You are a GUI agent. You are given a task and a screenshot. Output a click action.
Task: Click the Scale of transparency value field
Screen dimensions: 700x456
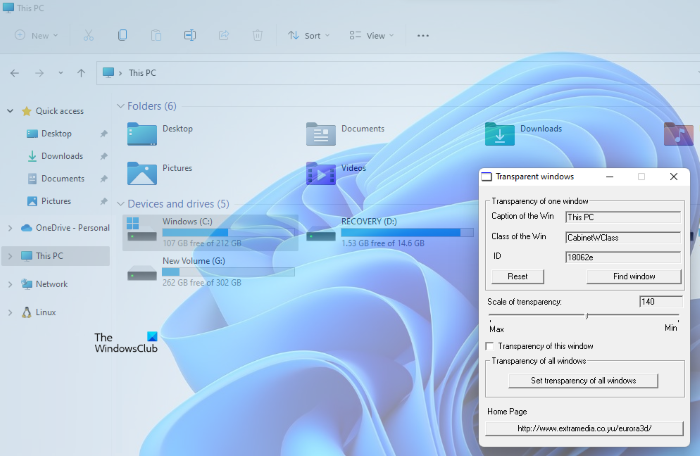click(x=660, y=301)
